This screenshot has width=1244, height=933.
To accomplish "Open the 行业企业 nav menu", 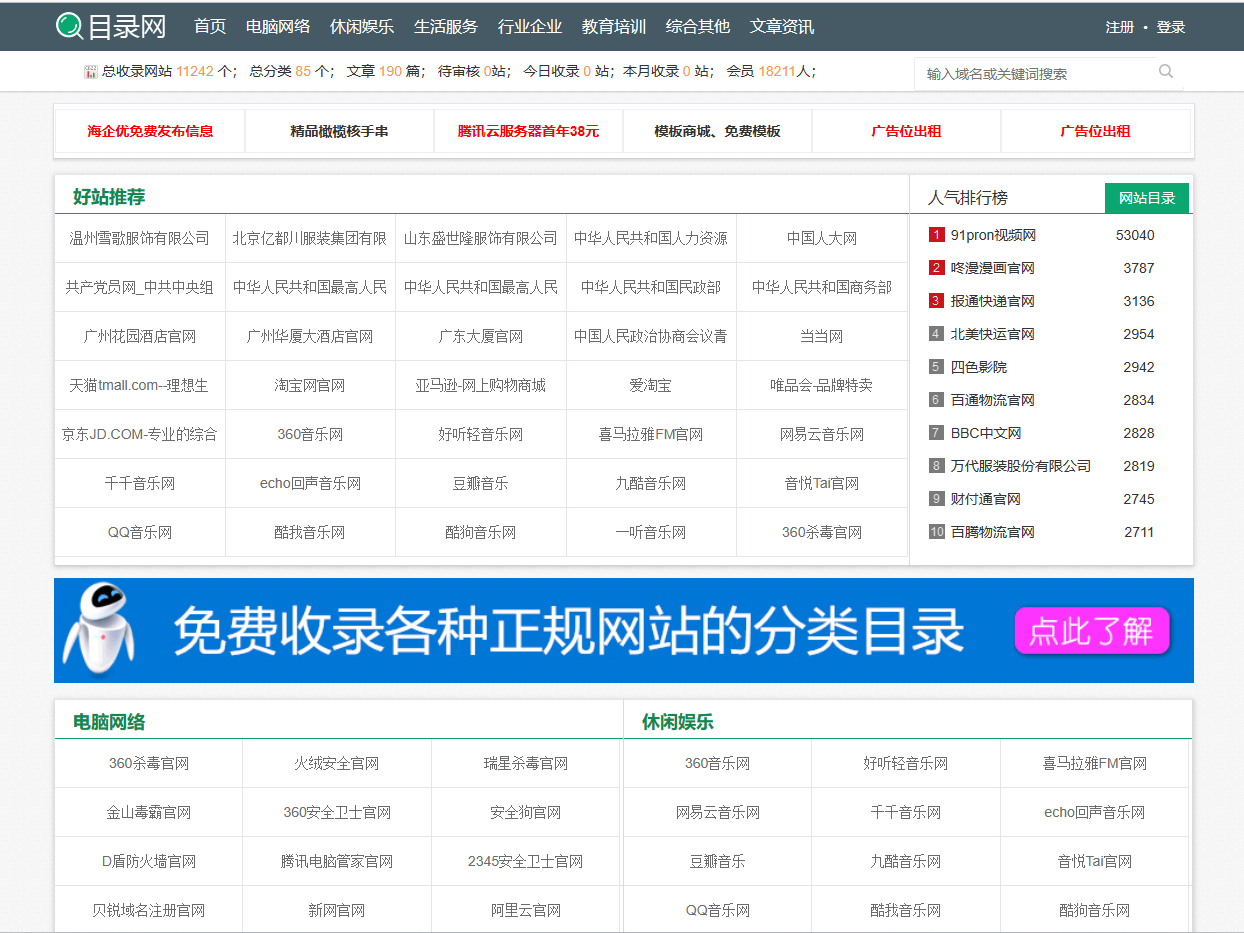I will 530,27.
